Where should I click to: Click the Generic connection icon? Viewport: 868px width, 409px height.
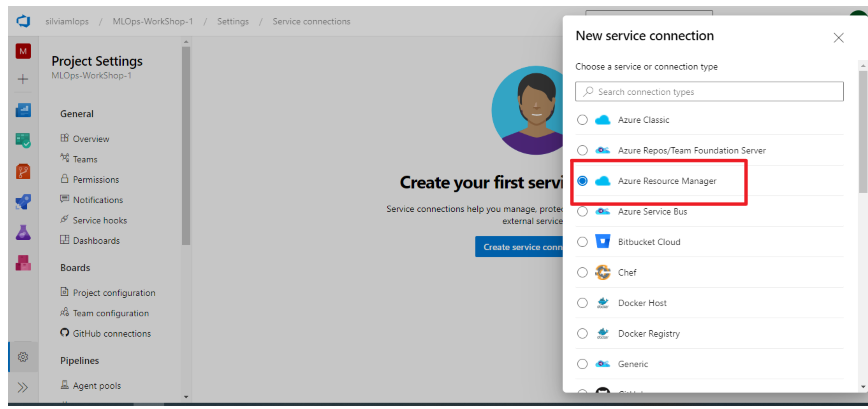click(x=602, y=364)
